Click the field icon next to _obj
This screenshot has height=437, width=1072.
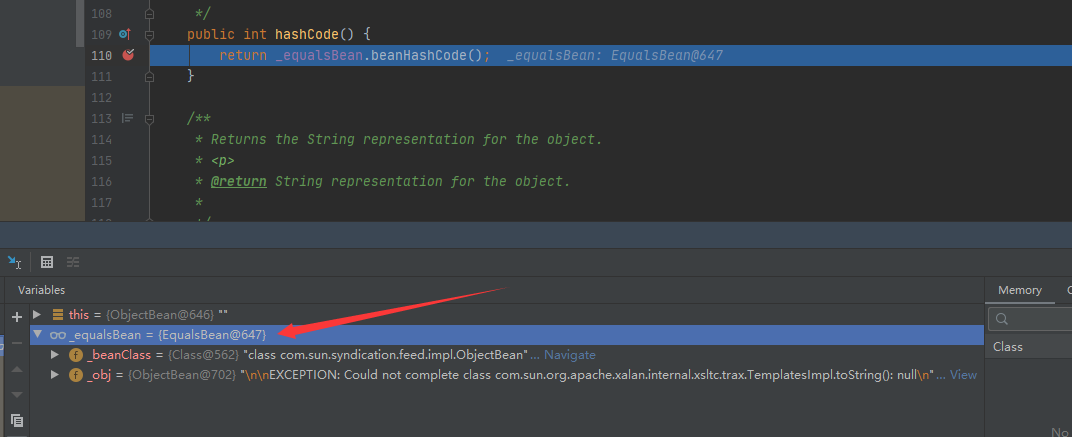[x=76, y=375]
